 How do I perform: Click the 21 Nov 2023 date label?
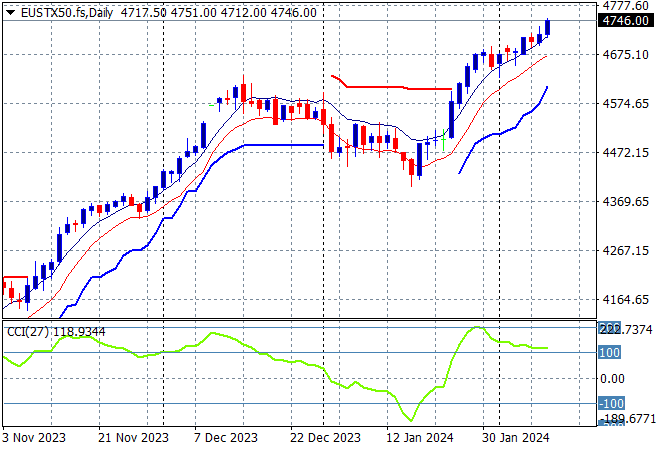133,437
